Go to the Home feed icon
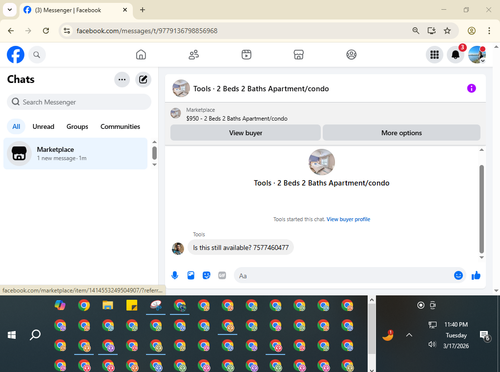The height and width of the screenshot is (372, 500). [141, 54]
